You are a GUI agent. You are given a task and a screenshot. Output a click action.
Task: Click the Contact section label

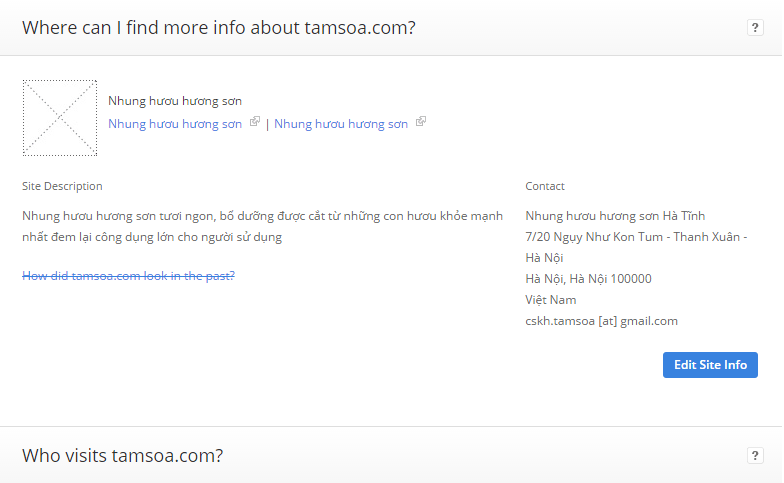(x=544, y=186)
